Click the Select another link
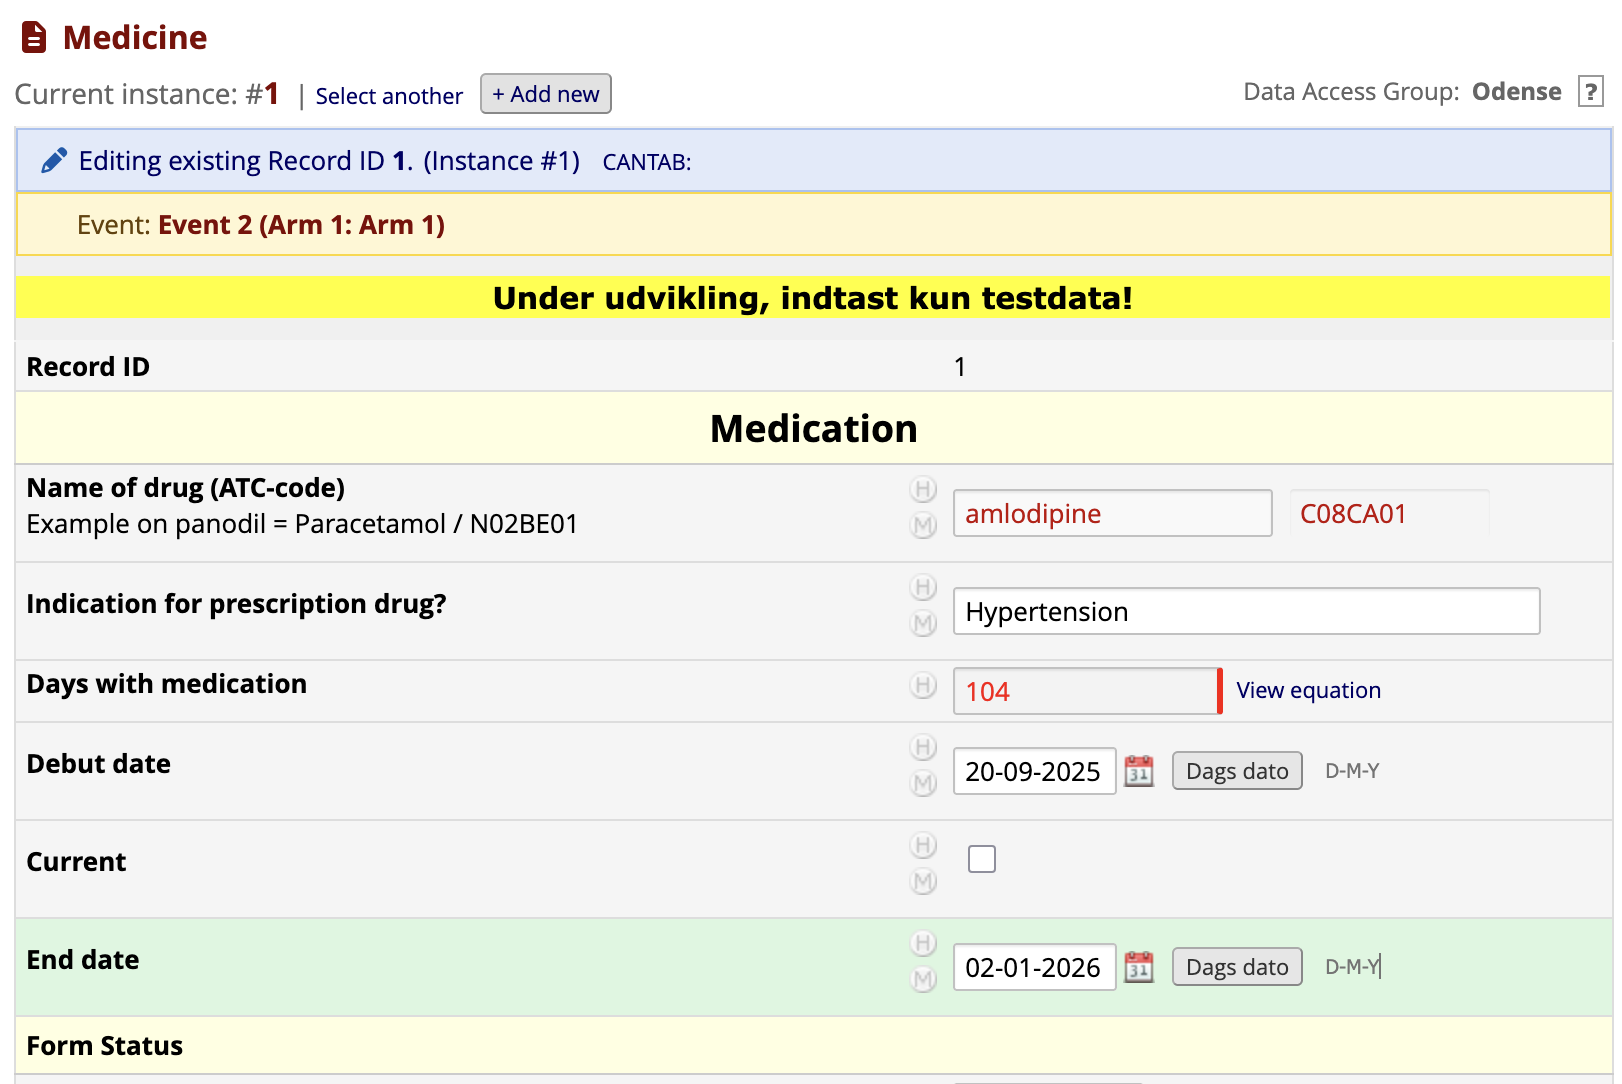Viewport: 1622px width, 1084px height. pos(389,96)
